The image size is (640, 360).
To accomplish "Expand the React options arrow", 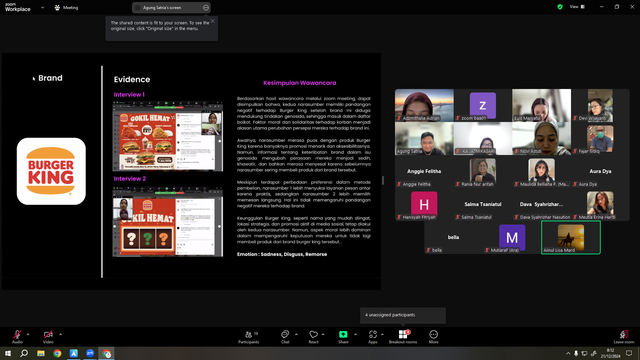I will [x=323, y=334].
